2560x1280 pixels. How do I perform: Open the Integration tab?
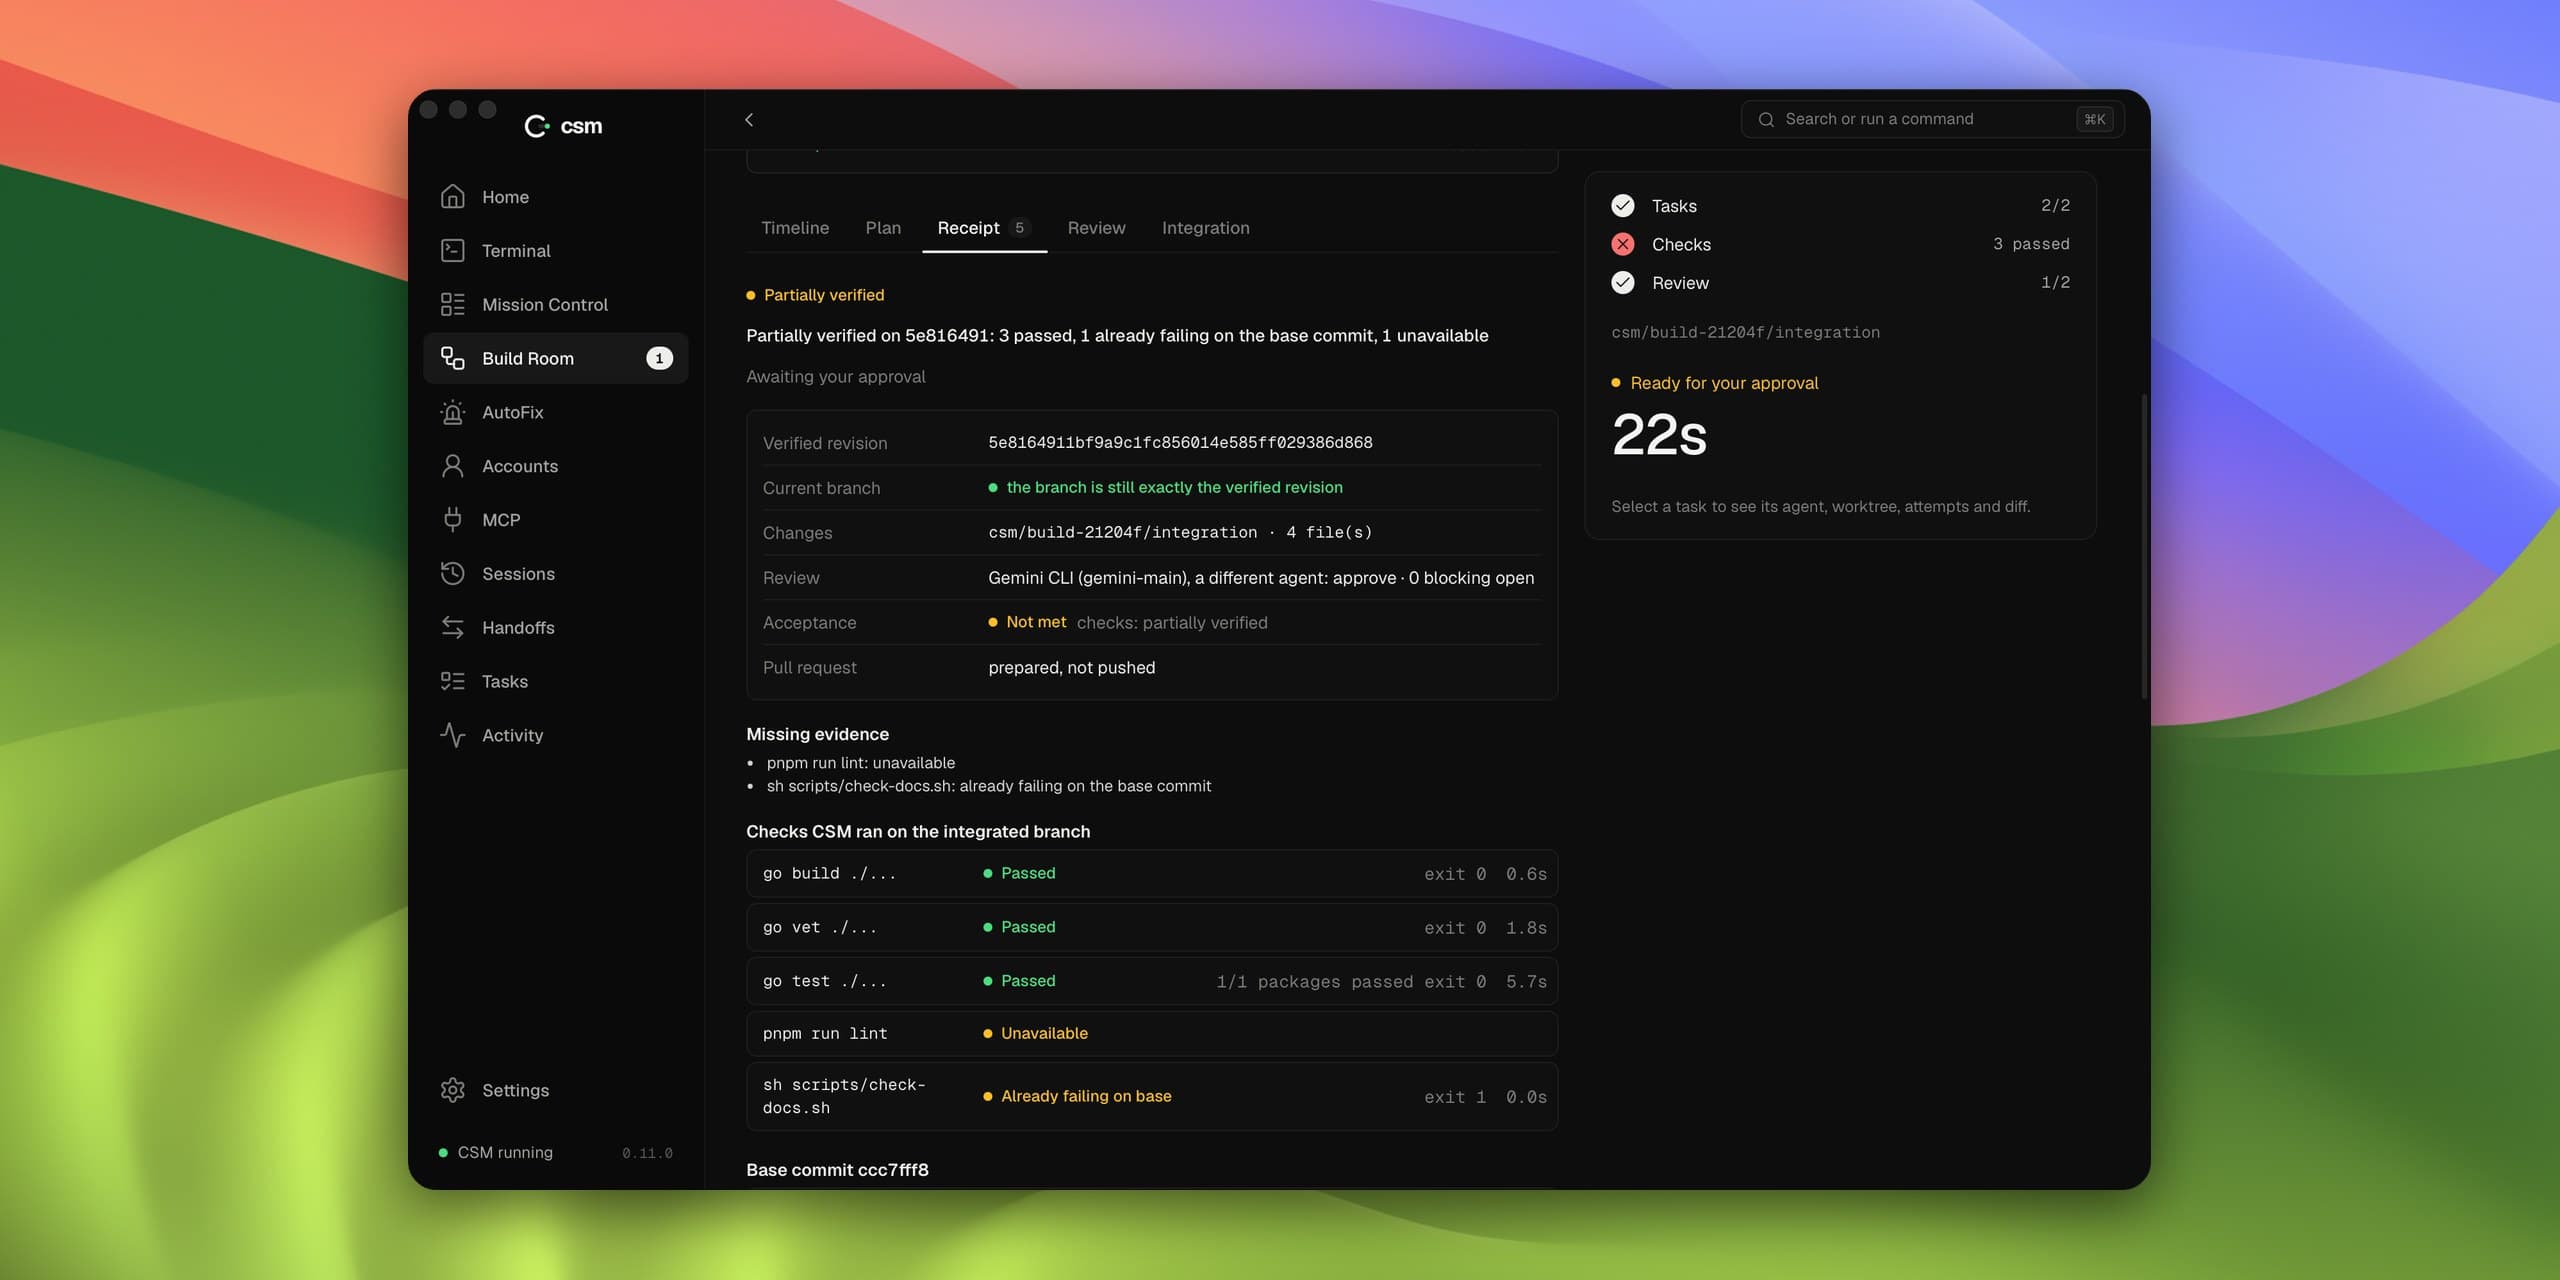pos(1205,228)
